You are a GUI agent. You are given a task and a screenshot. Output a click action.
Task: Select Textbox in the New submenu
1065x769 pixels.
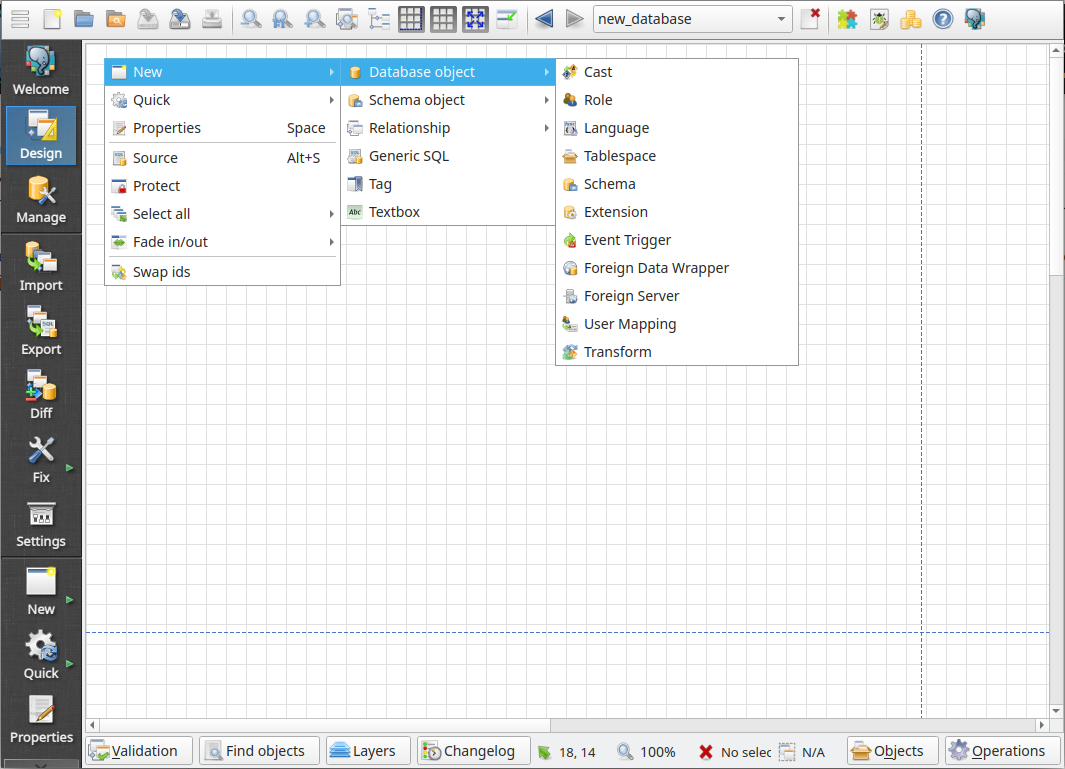(448, 212)
